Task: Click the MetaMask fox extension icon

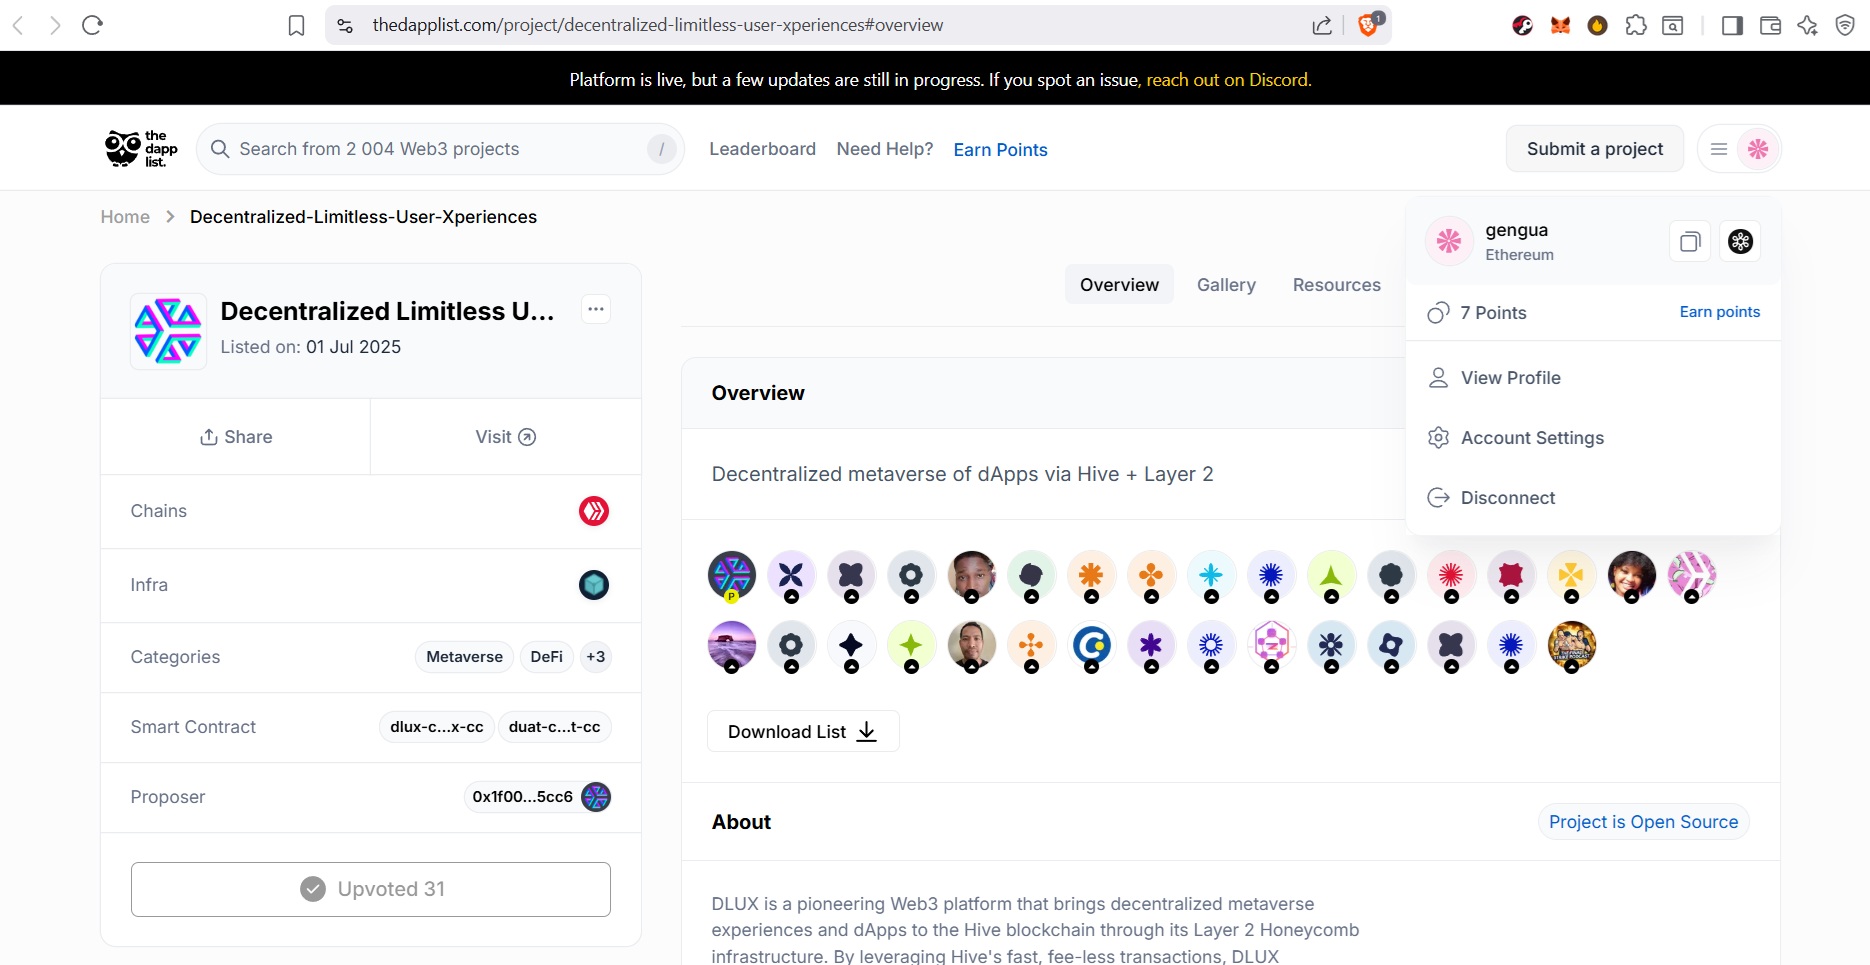Action: click(x=1560, y=25)
